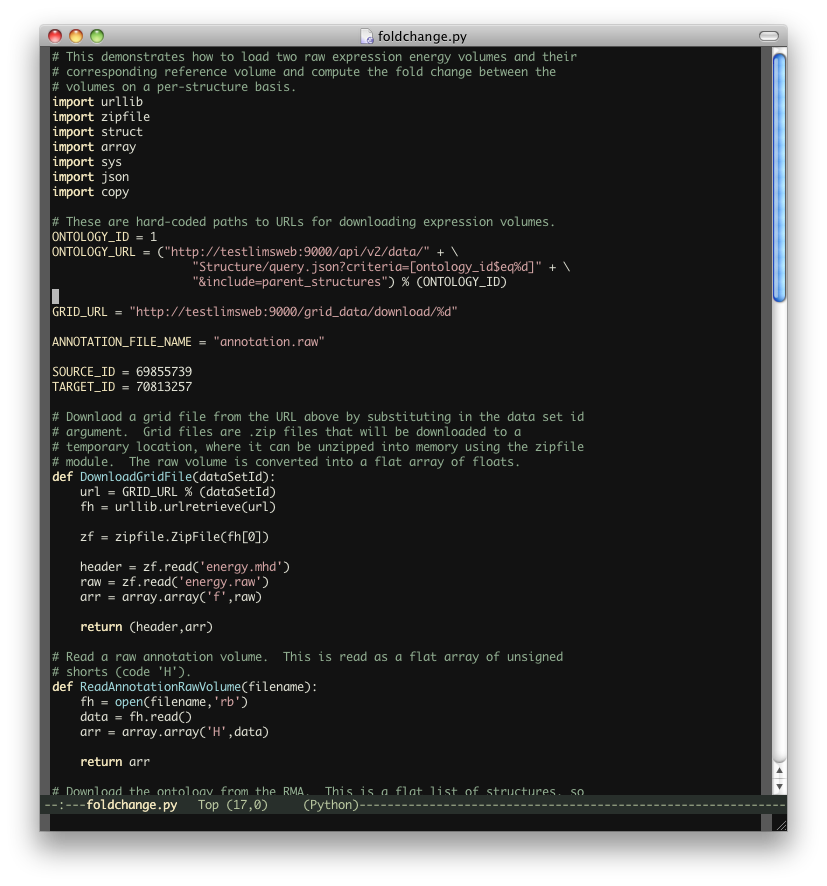The width and height of the screenshot is (827, 886).
Task: Click the ReadAnnotationRawVolume function name
Action: point(160,687)
